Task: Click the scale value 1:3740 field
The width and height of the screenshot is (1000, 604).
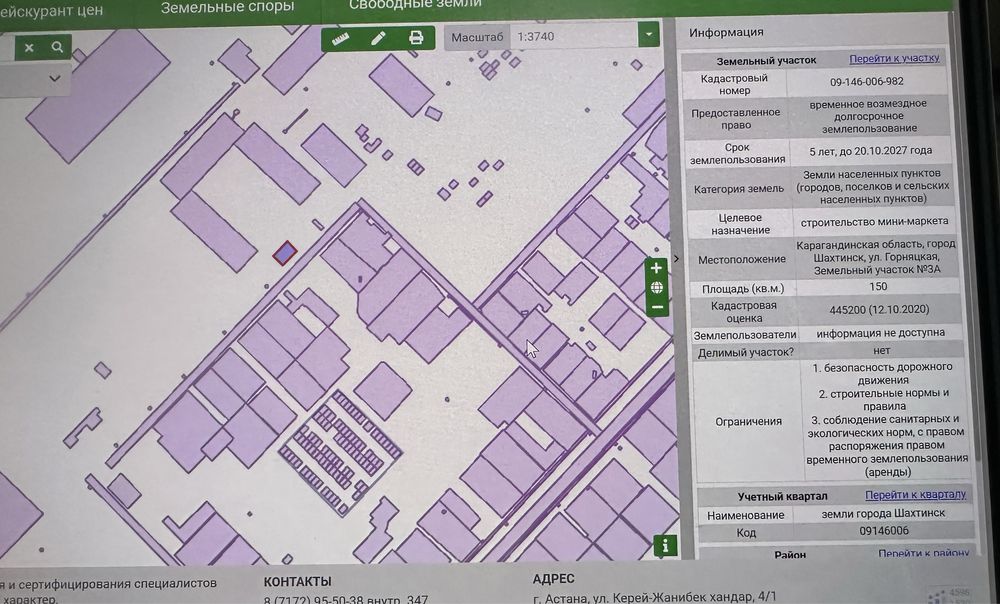Action: tap(574, 36)
